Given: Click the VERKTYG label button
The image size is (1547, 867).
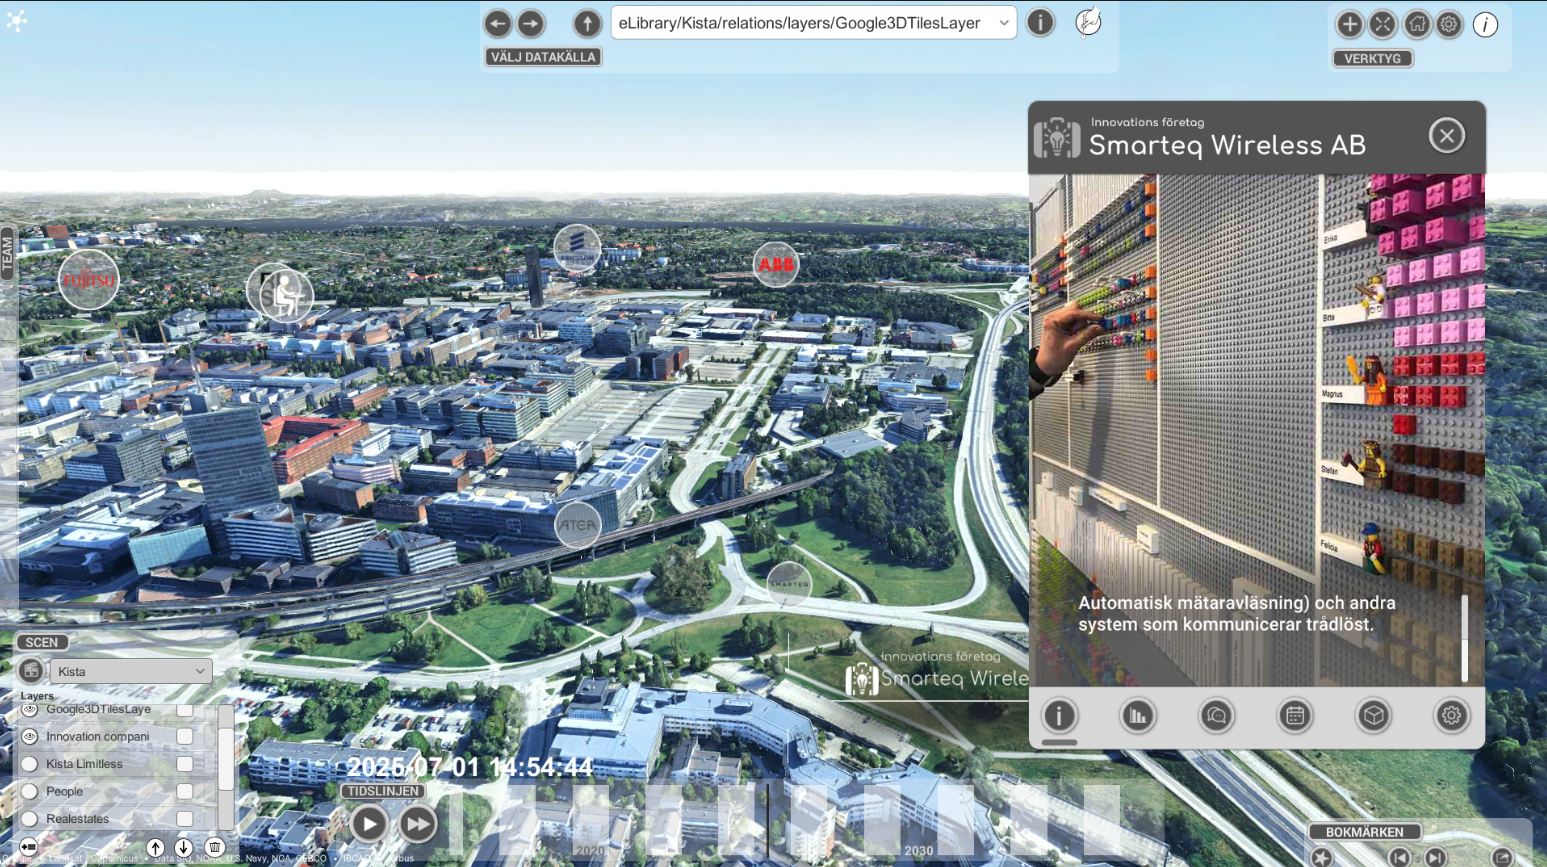Looking at the screenshot, I should click(x=1372, y=58).
